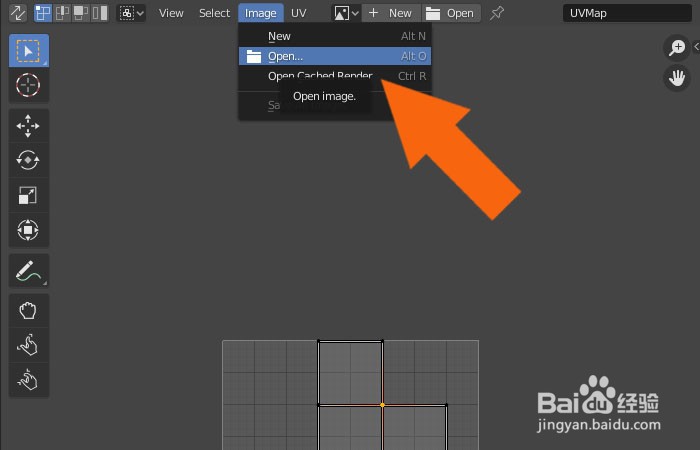Image resolution: width=700 pixels, height=450 pixels.
Task: Close the highlighted Image menu
Action: pyautogui.click(x=261, y=13)
